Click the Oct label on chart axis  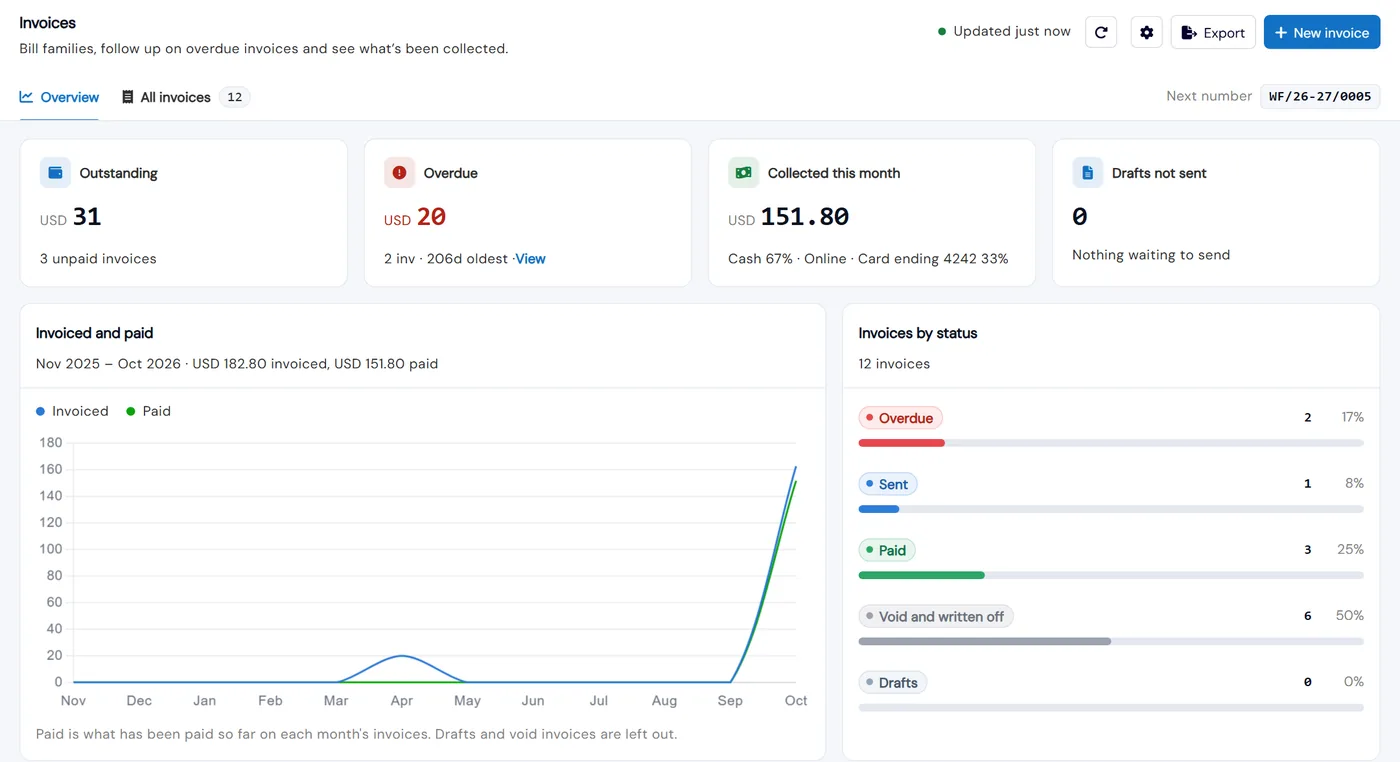click(796, 701)
